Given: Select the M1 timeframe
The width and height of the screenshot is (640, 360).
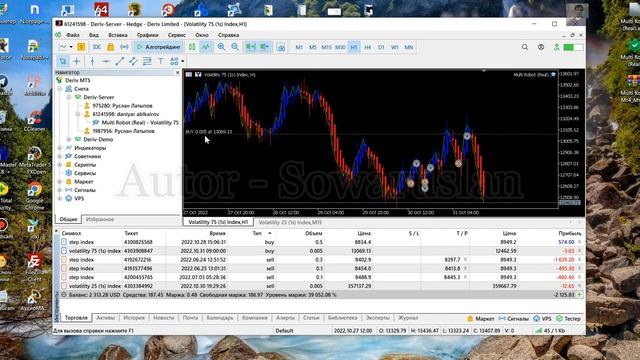Looking at the screenshot, I should pos(299,47).
